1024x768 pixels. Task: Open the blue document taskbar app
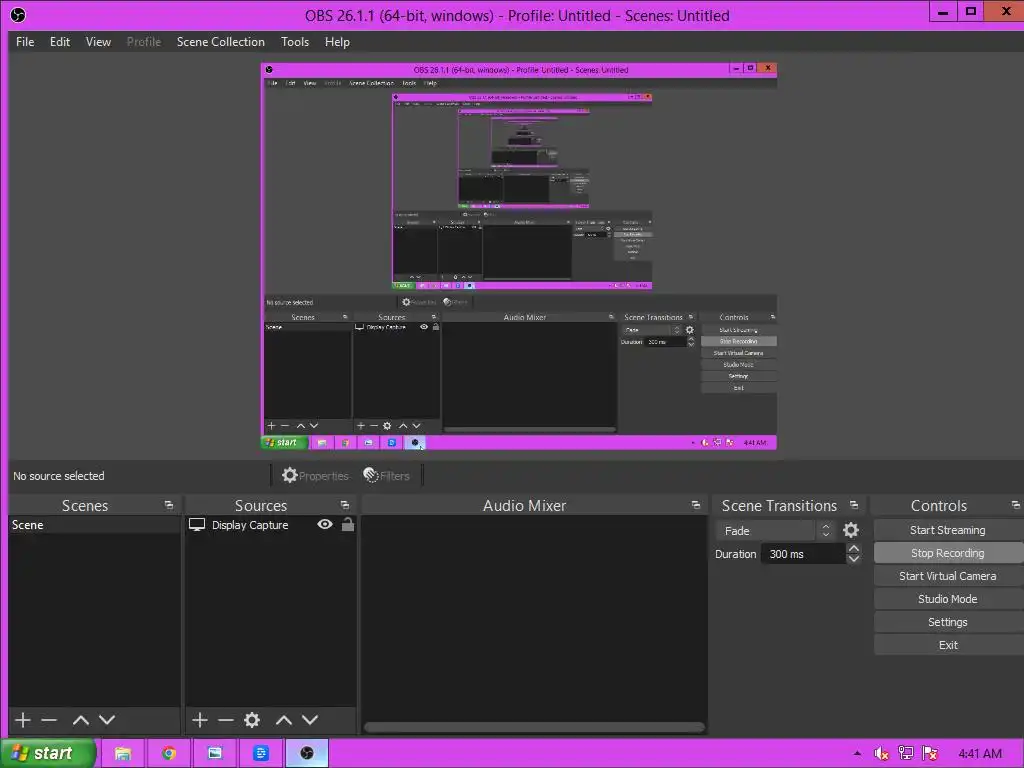(x=261, y=754)
